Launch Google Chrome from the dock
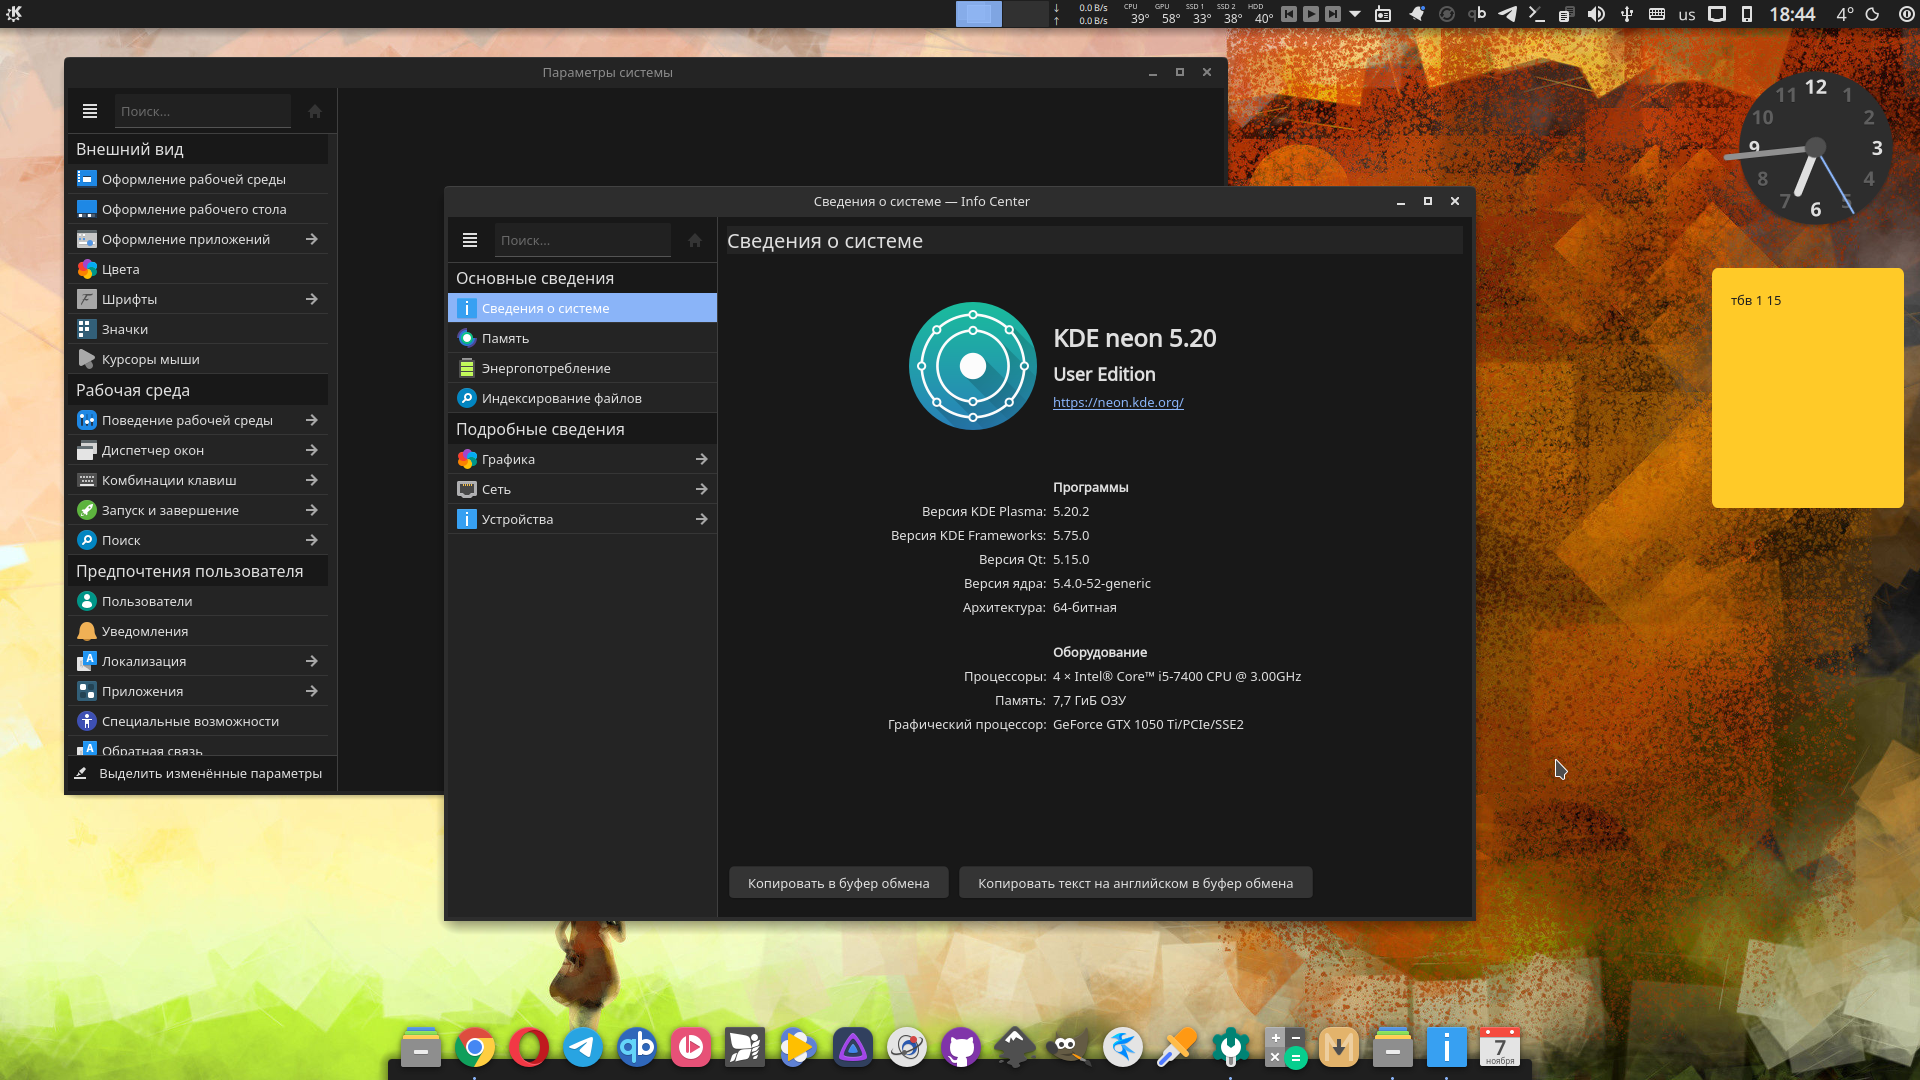Screen dimensions: 1920x1080 click(476, 1047)
